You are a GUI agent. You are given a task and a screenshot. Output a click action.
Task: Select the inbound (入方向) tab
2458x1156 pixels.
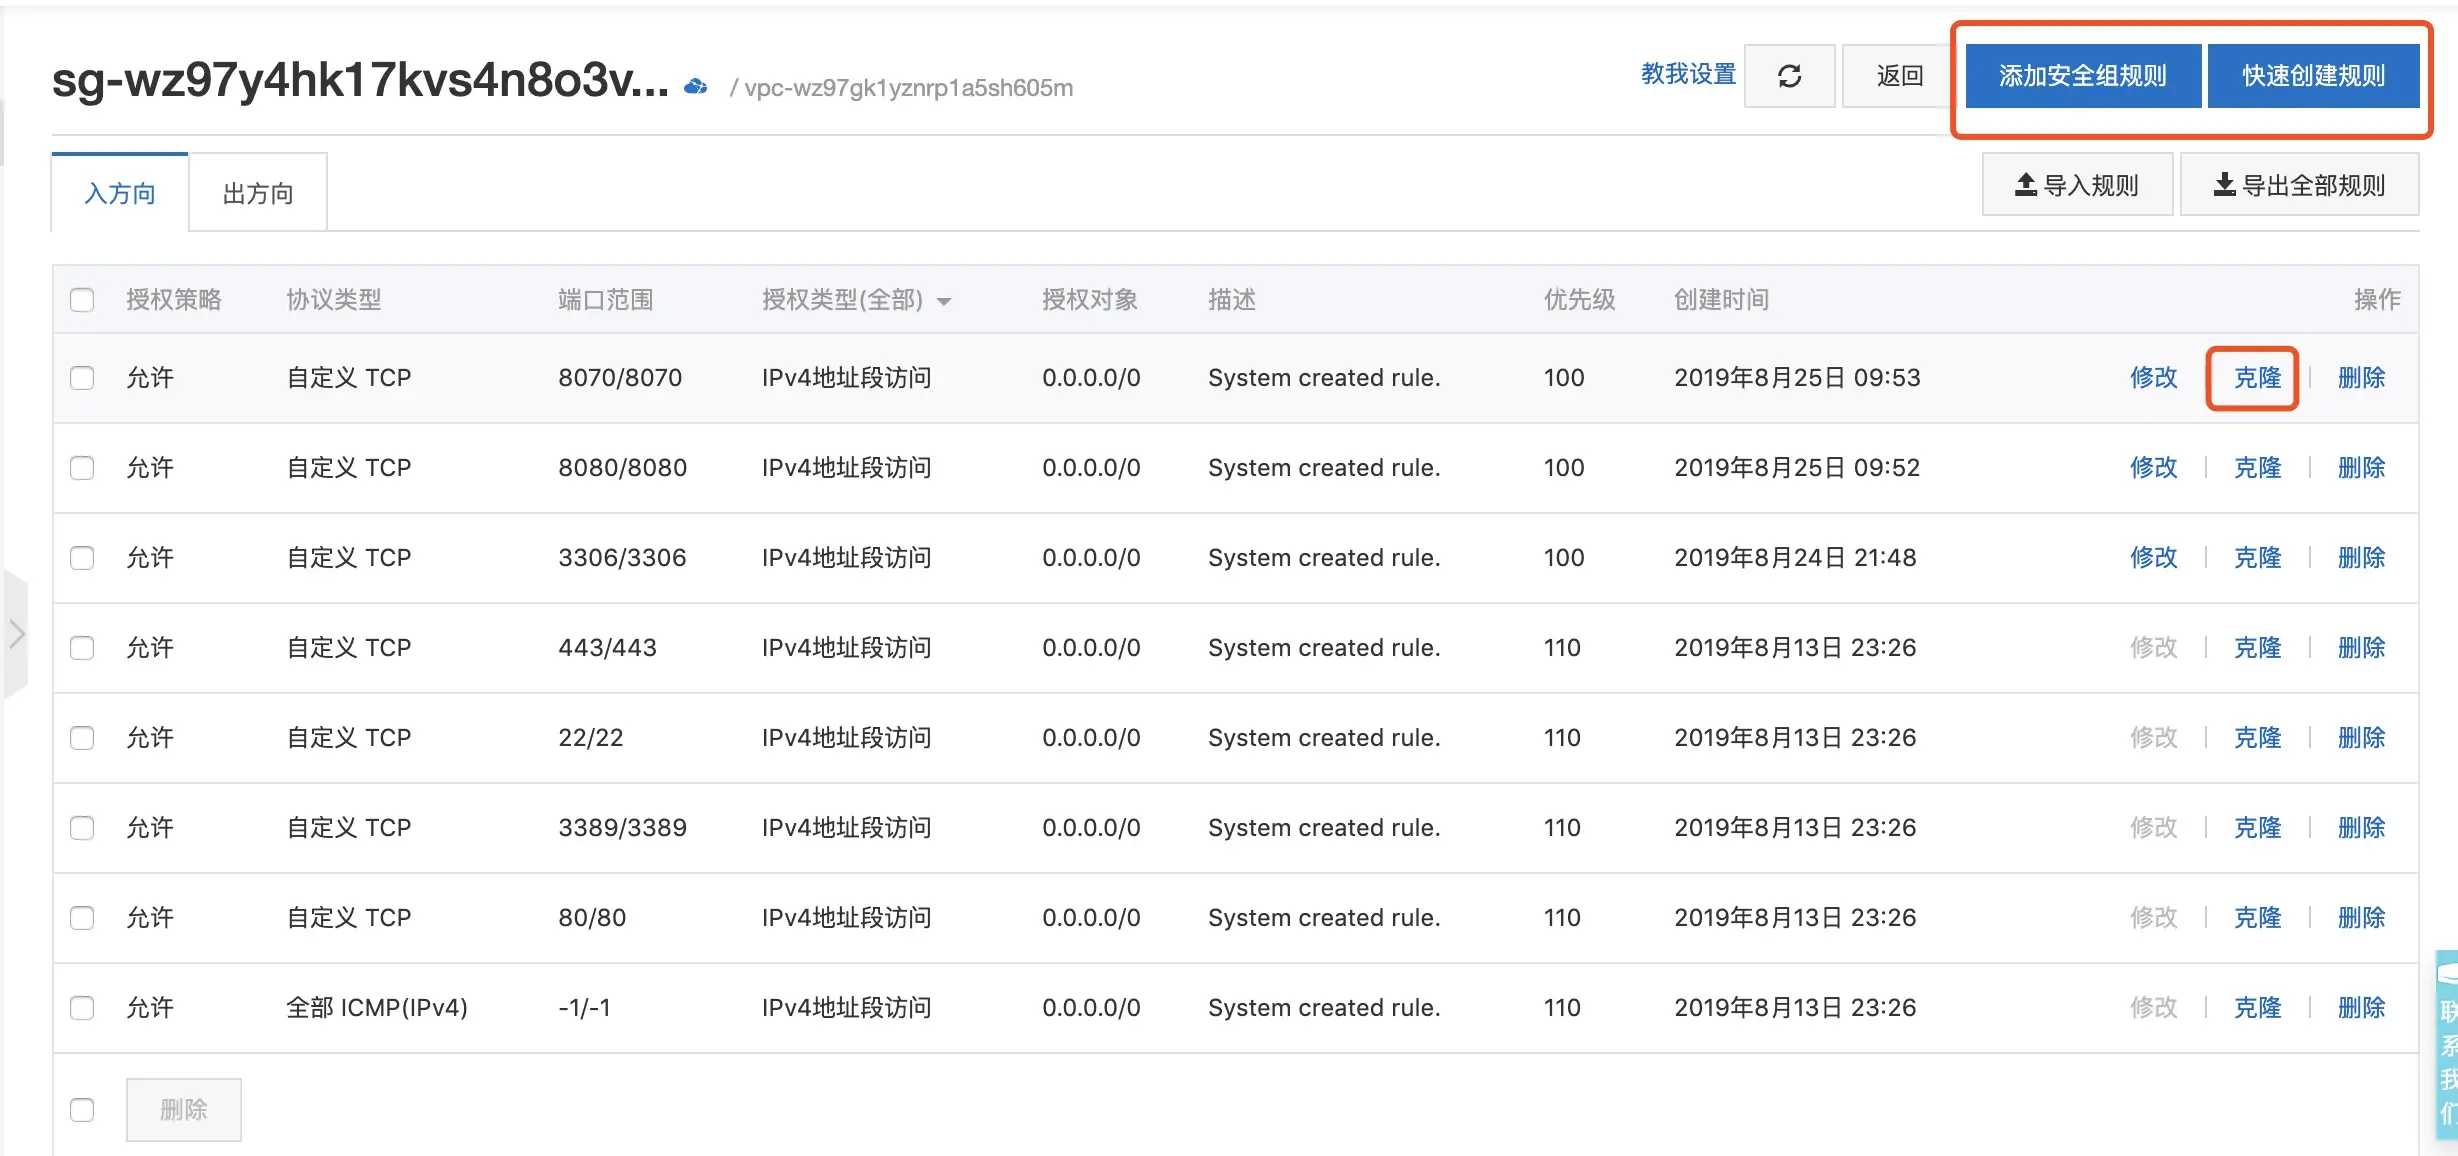coord(120,193)
